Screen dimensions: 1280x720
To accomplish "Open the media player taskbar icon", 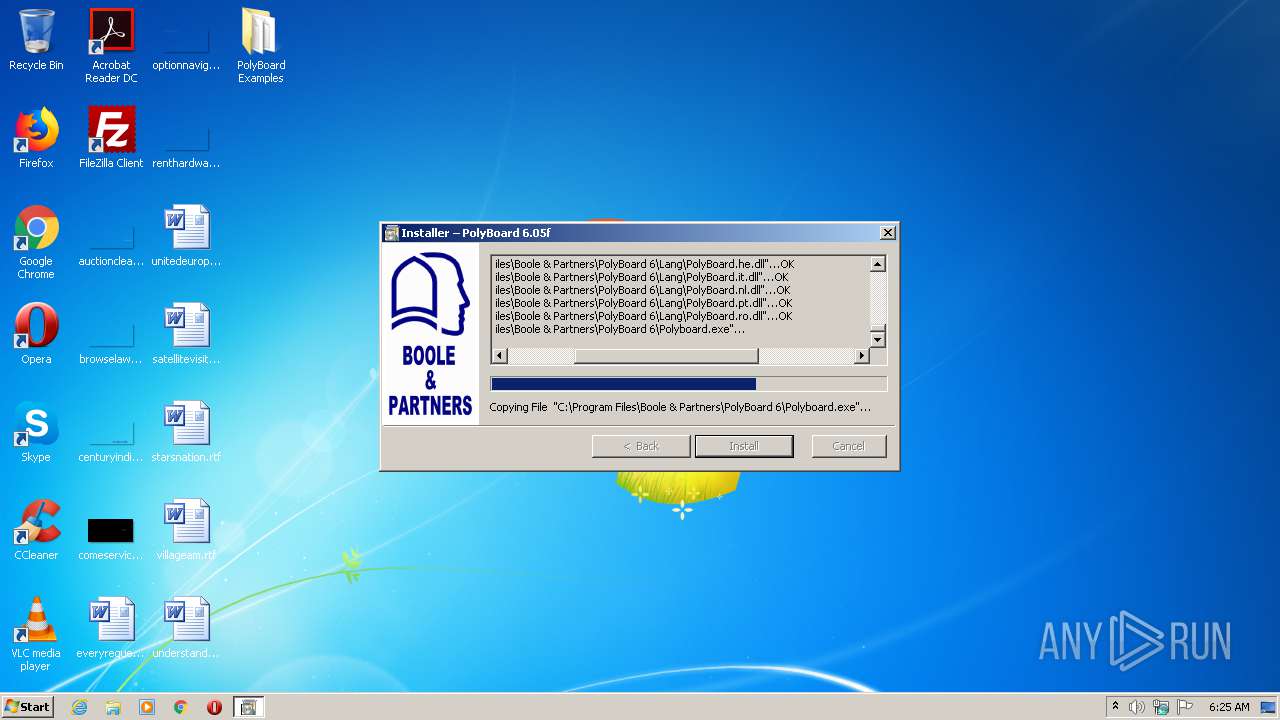I will [x=147, y=707].
